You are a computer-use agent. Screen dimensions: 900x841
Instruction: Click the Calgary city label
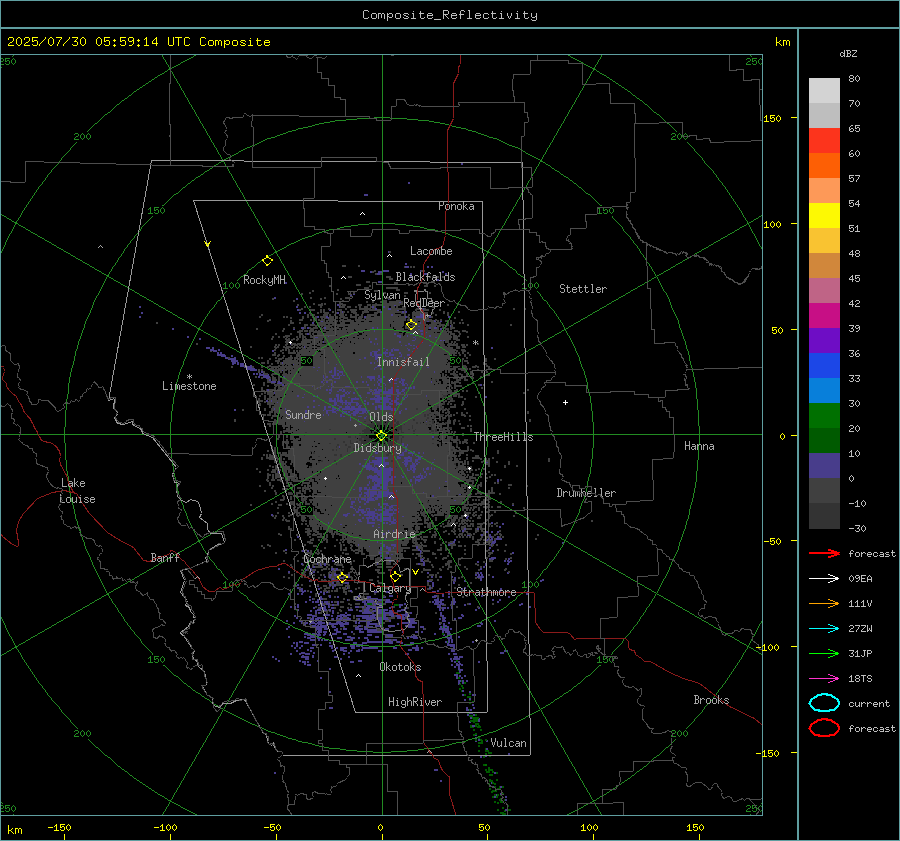coord(390,588)
